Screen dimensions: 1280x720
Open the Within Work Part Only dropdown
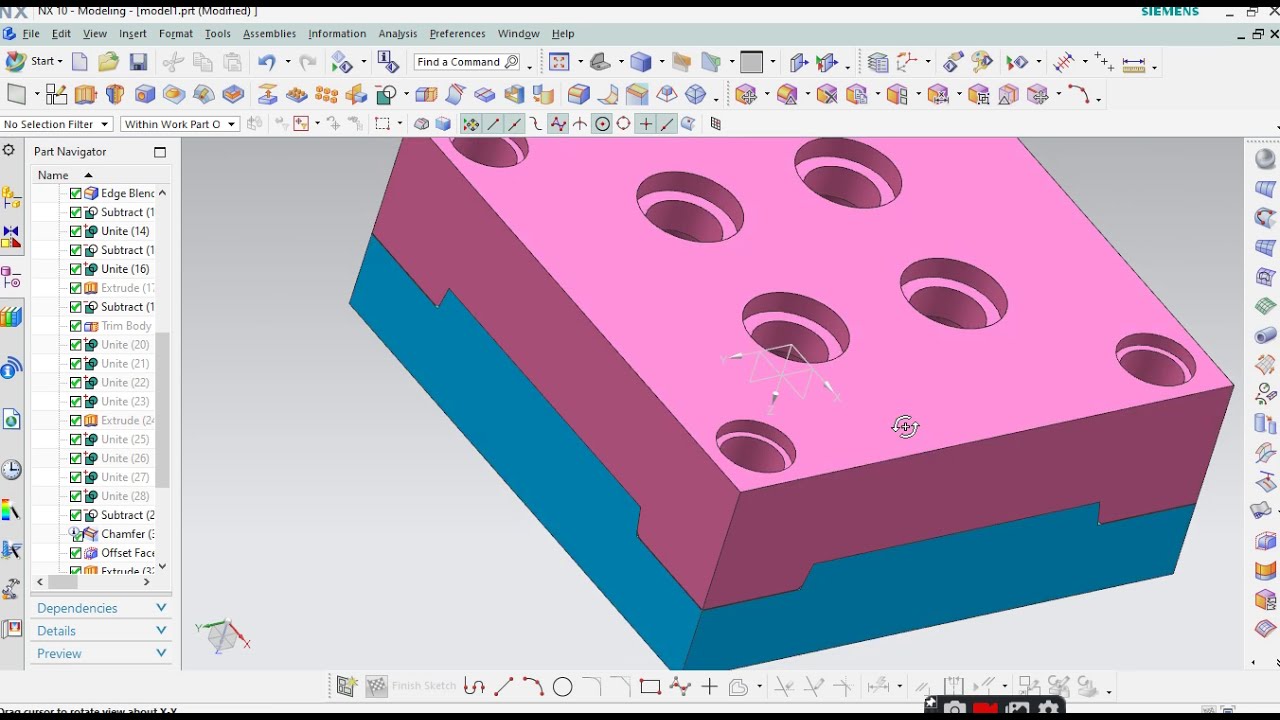[179, 124]
